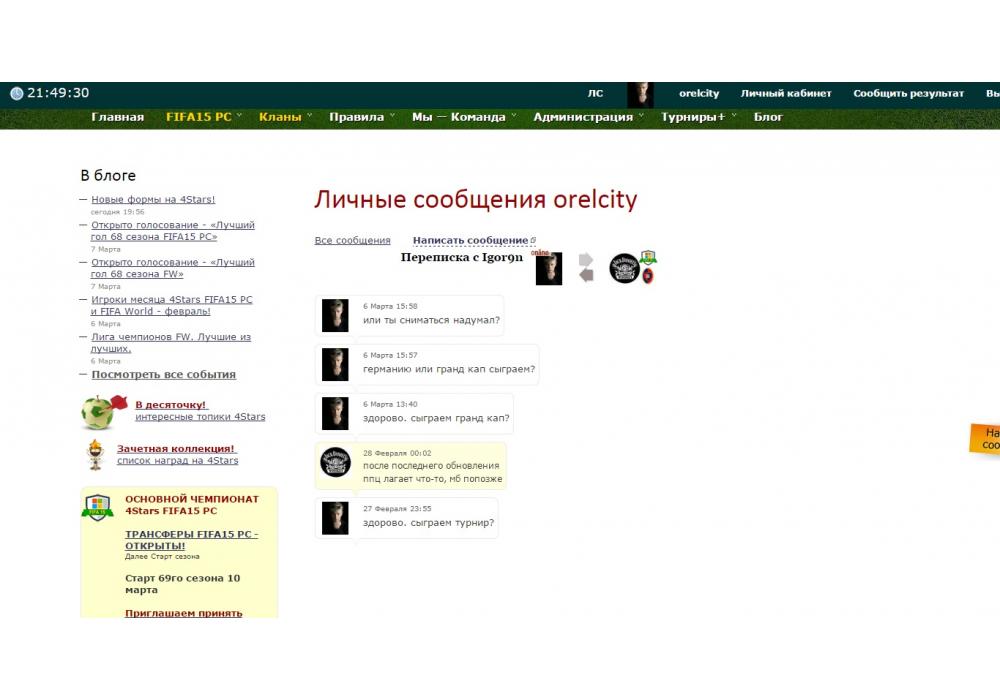The image size is (1000, 700).
Task: Click the green shield championship badge icon
Action: pos(97,507)
